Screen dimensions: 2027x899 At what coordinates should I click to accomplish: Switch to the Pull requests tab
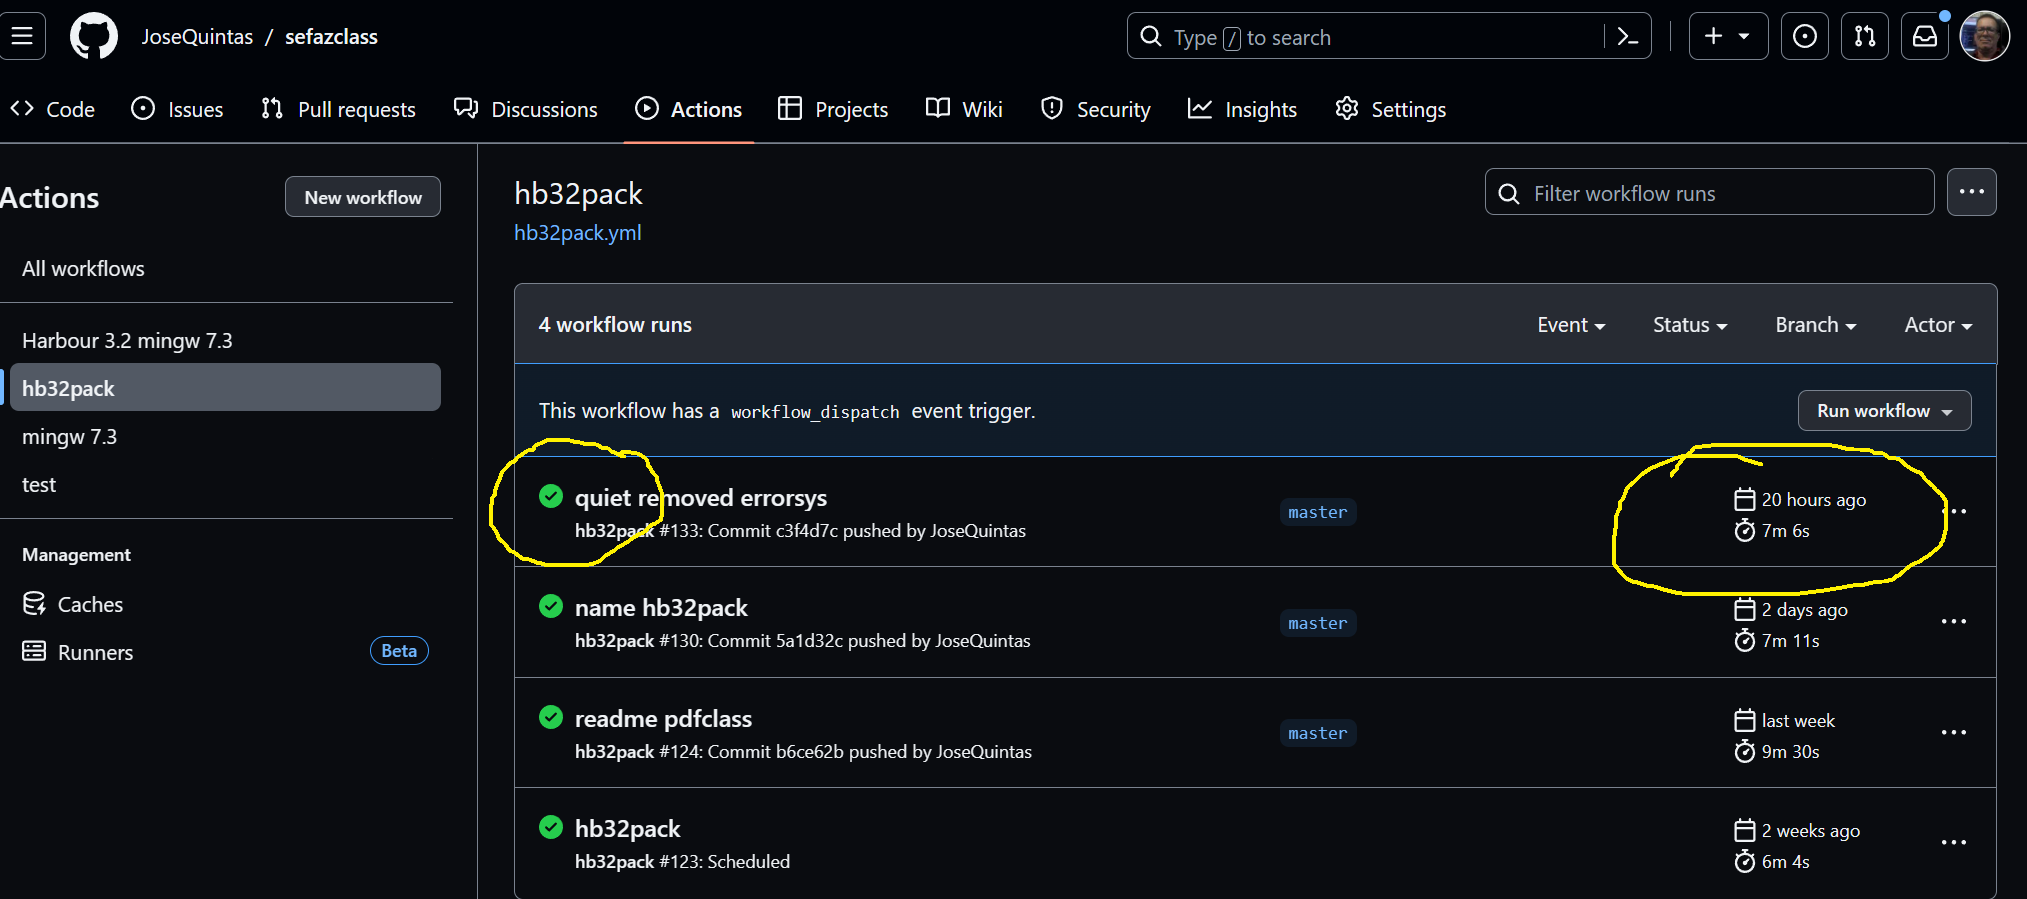point(338,109)
